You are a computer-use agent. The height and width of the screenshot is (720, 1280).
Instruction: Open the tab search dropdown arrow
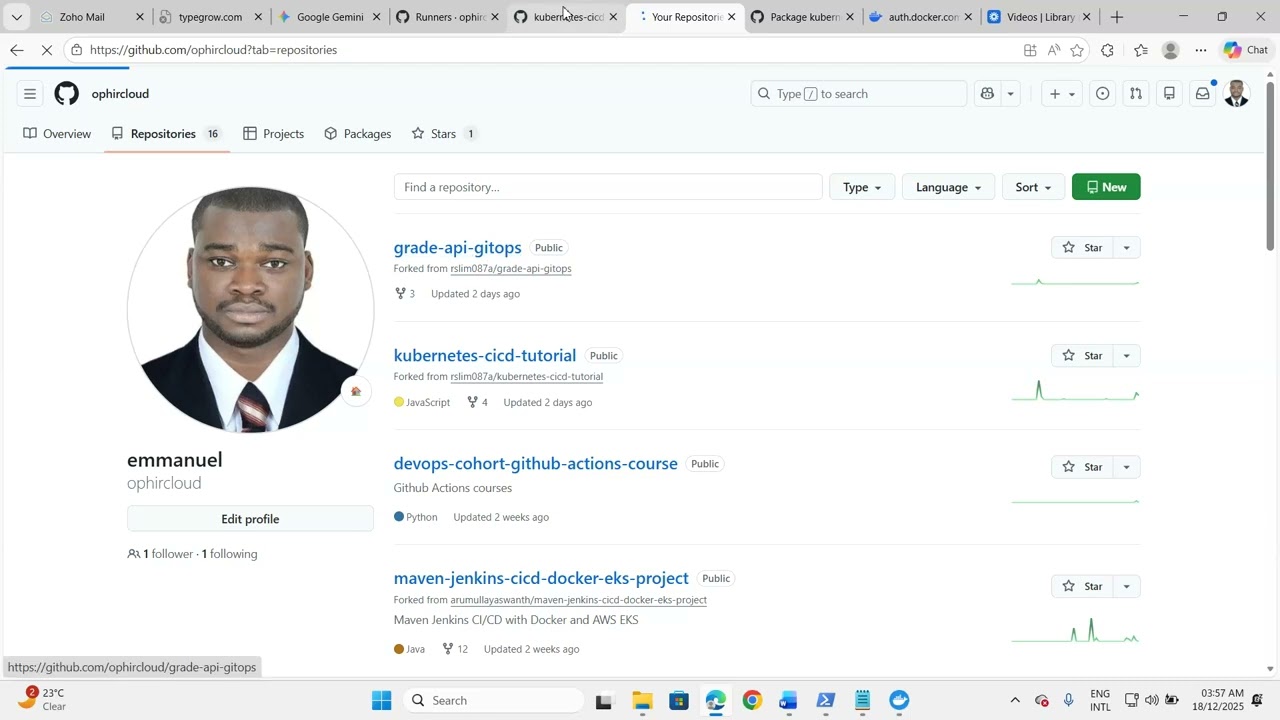(17, 17)
